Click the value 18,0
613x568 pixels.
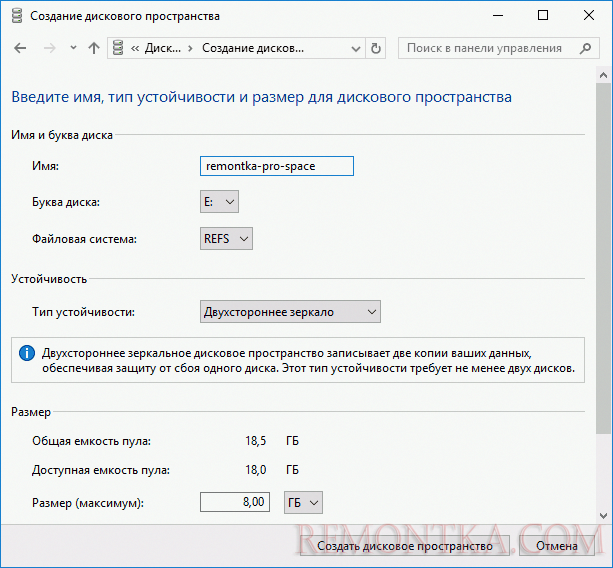[x=256, y=469]
